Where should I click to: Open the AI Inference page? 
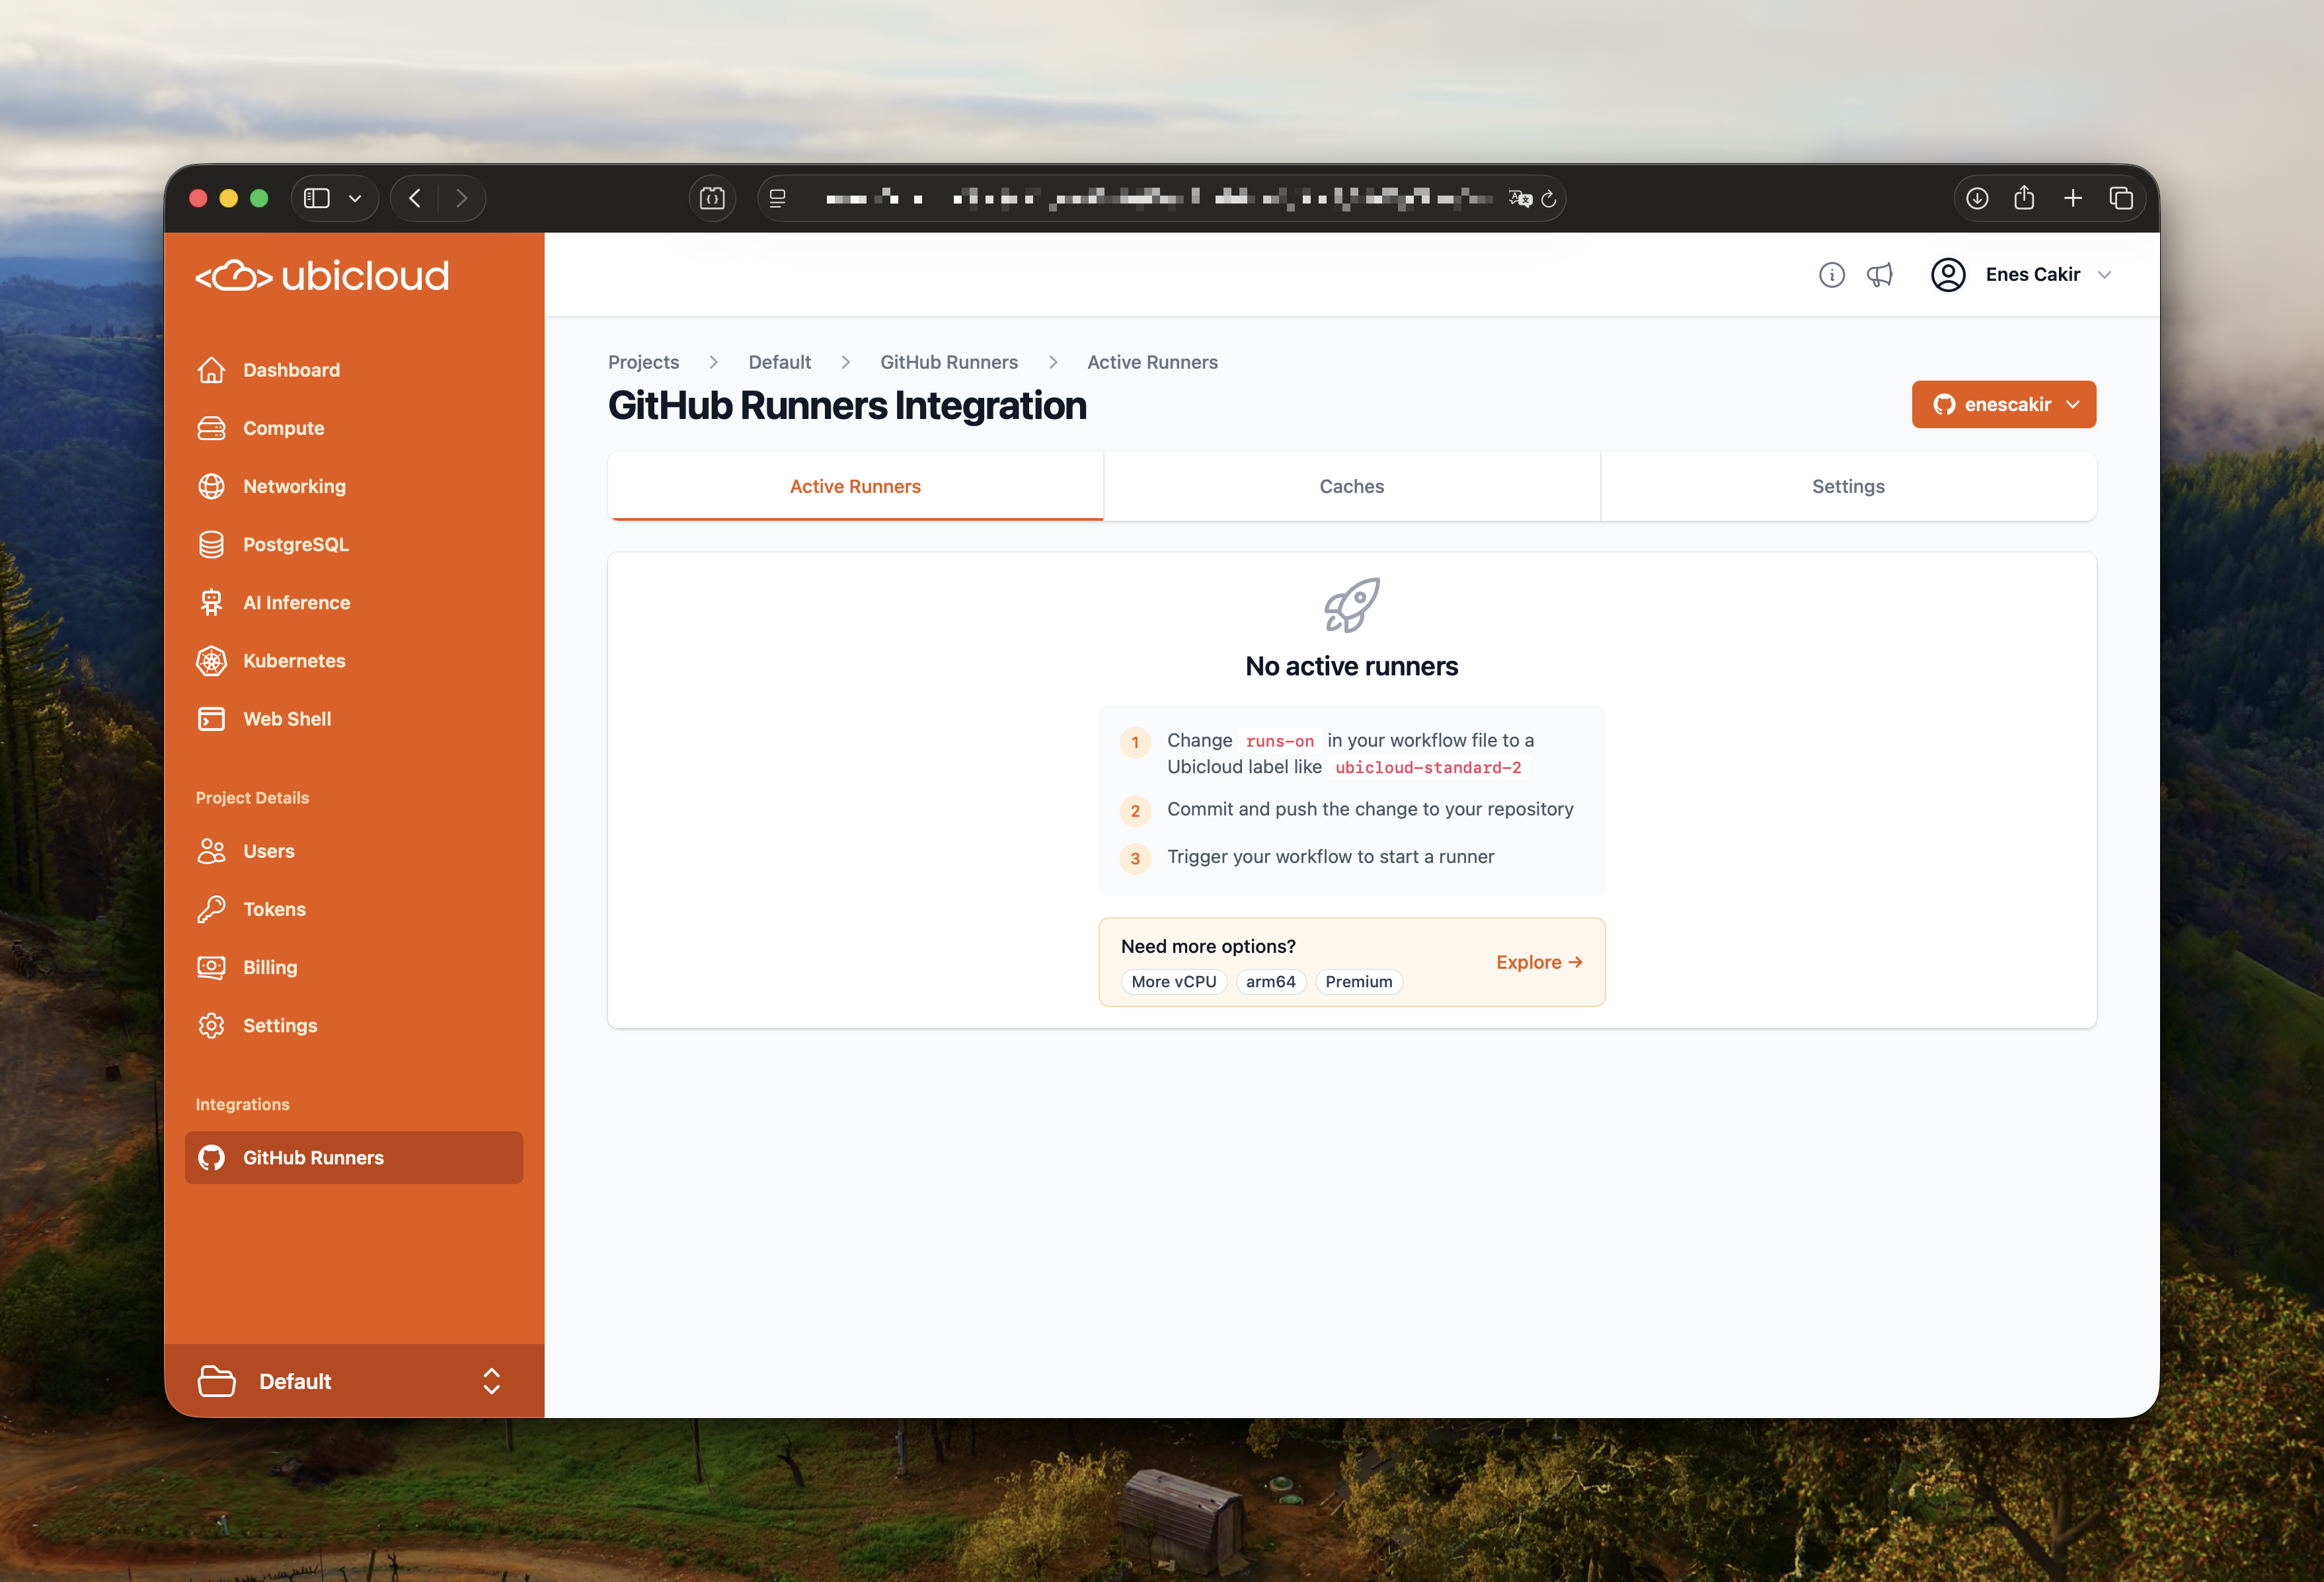click(x=296, y=602)
